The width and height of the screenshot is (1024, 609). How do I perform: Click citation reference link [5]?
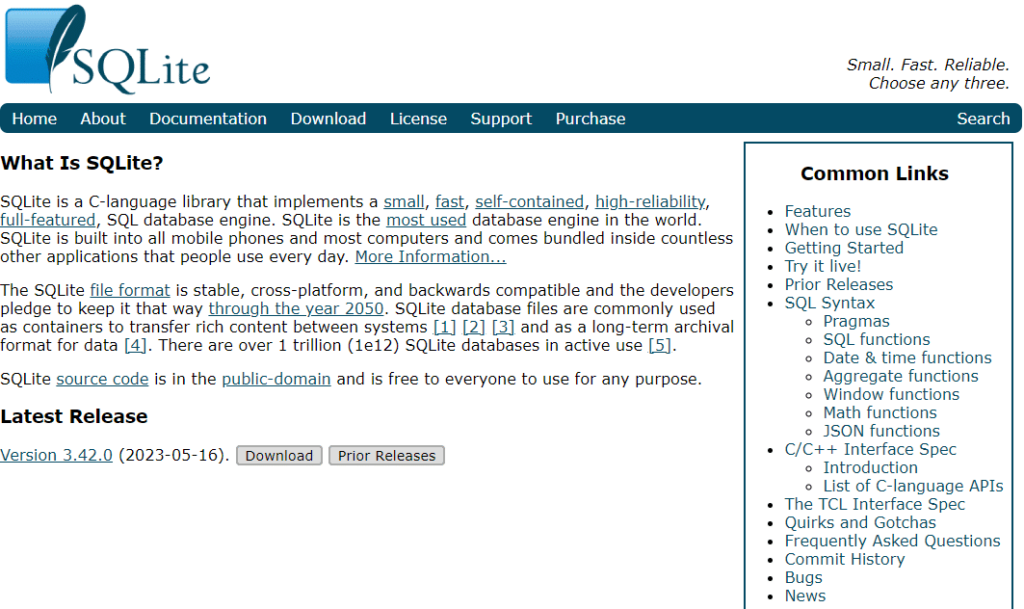click(x=661, y=345)
